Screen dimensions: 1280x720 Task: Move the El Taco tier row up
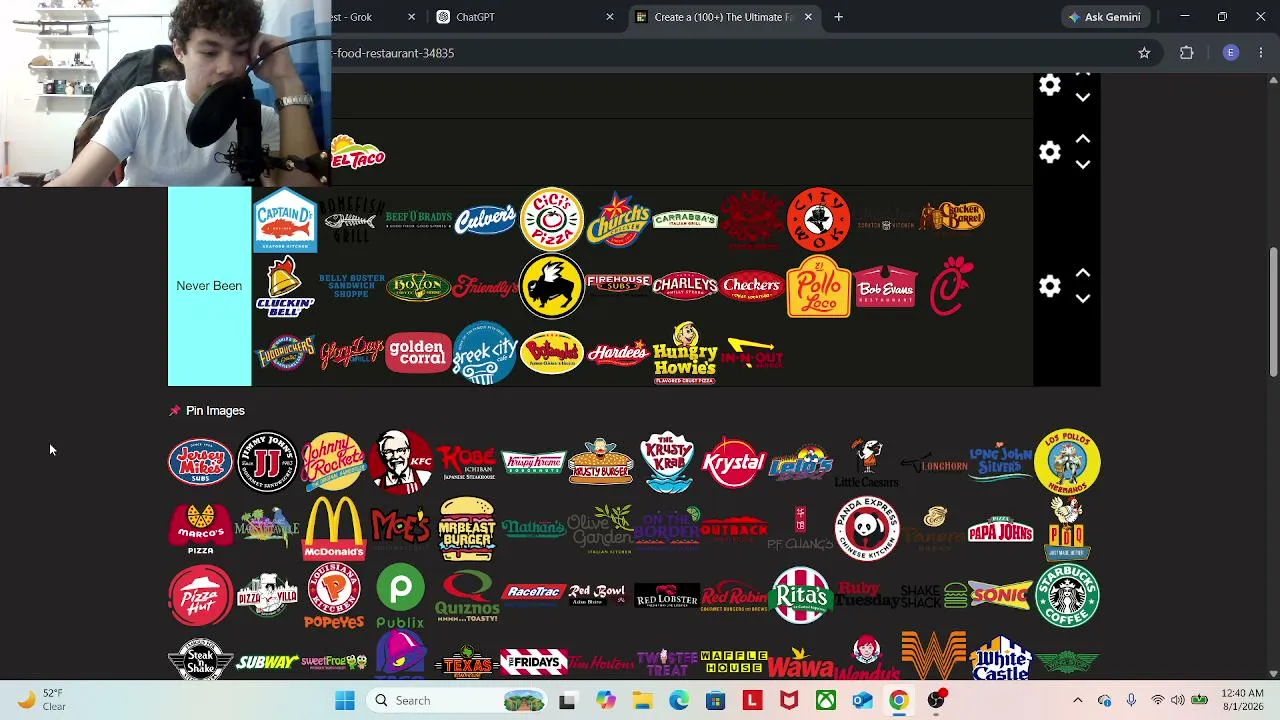(x=1082, y=139)
